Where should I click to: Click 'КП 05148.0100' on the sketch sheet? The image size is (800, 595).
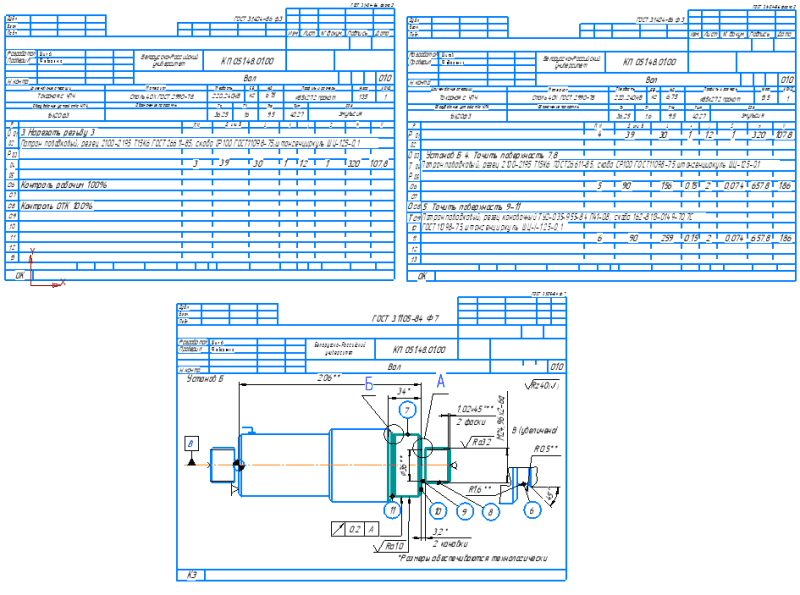[x=419, y=350]
